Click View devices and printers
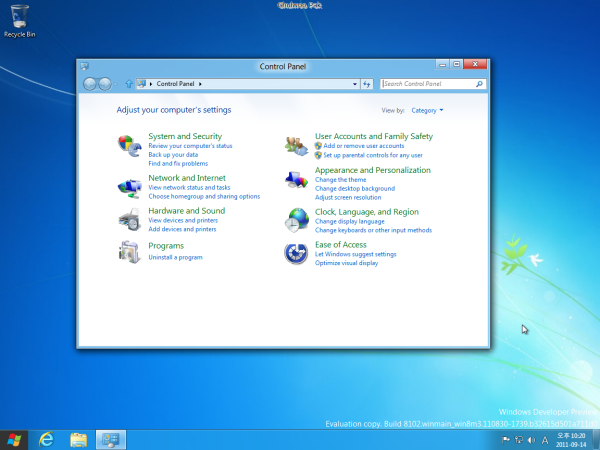This screenshot has width=600, height=450. point(183,220)
